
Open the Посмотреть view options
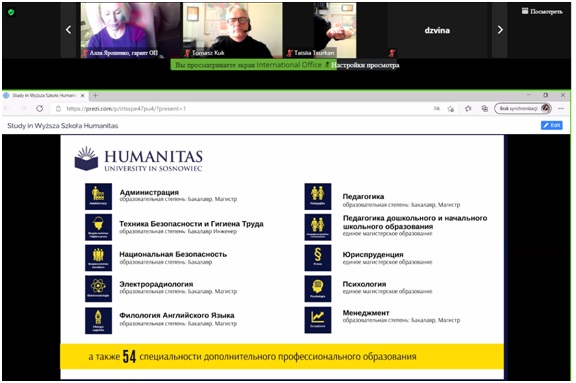542,11
